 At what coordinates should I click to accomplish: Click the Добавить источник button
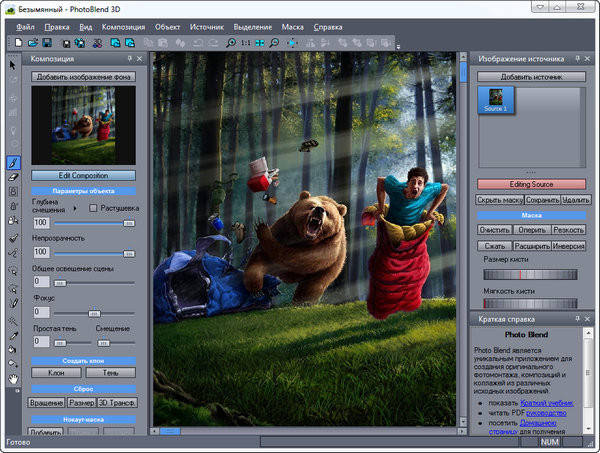(530, 76)
